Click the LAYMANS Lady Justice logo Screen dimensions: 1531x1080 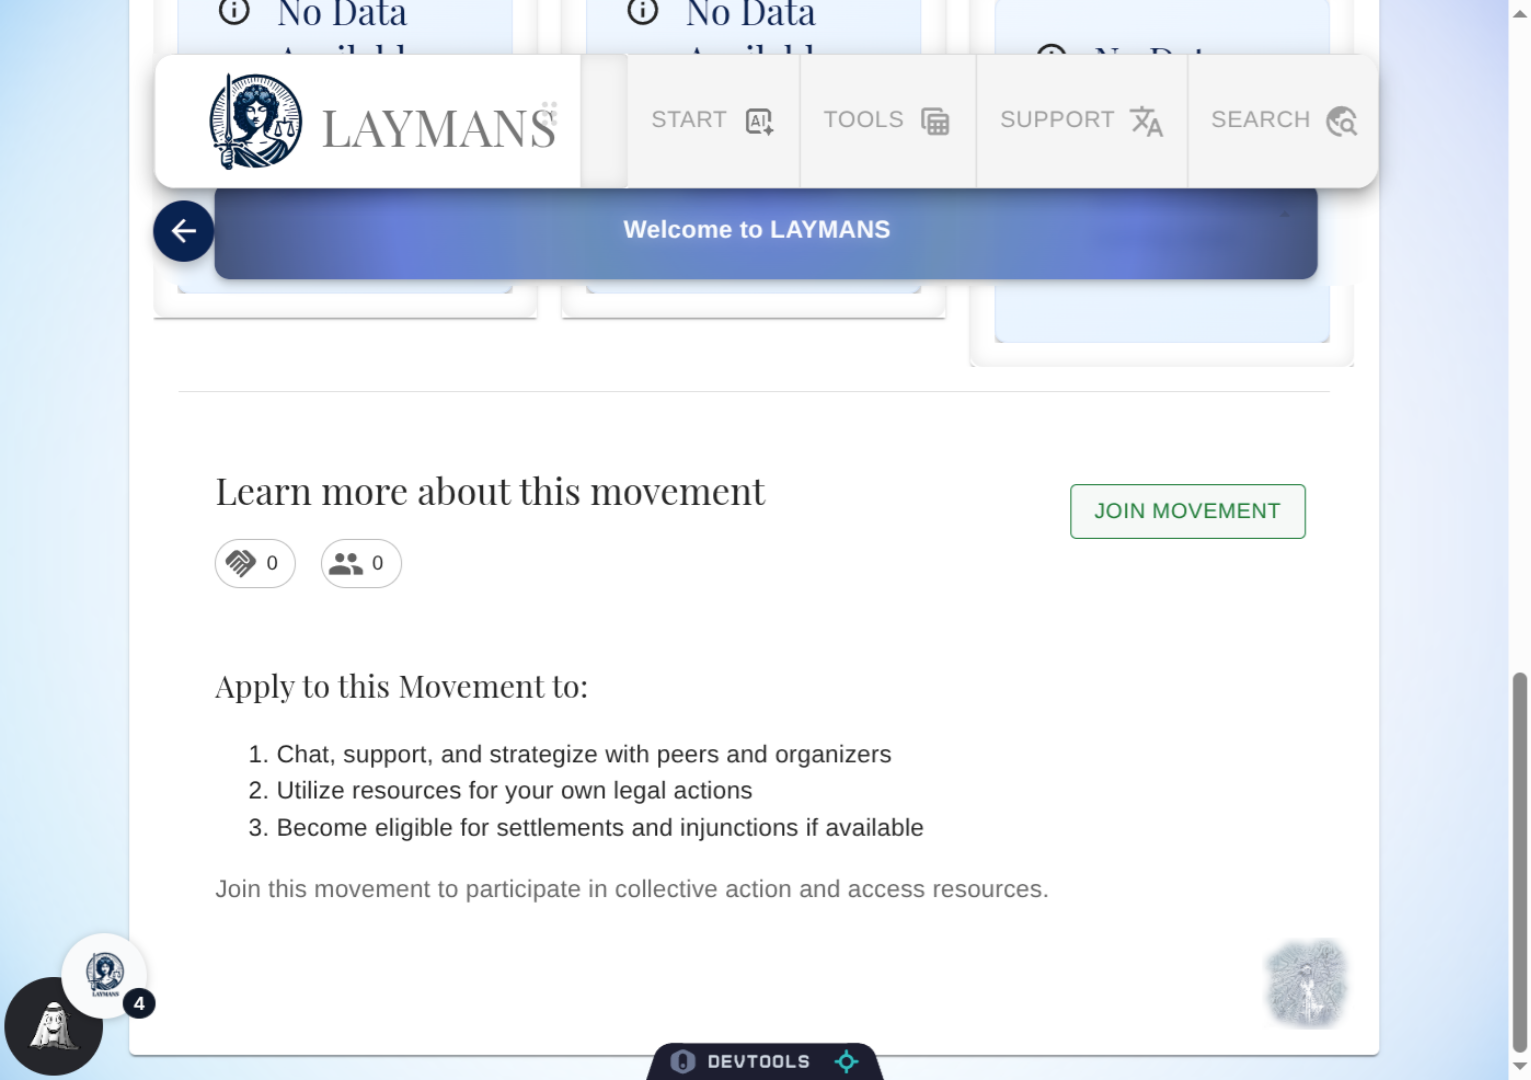255,120
